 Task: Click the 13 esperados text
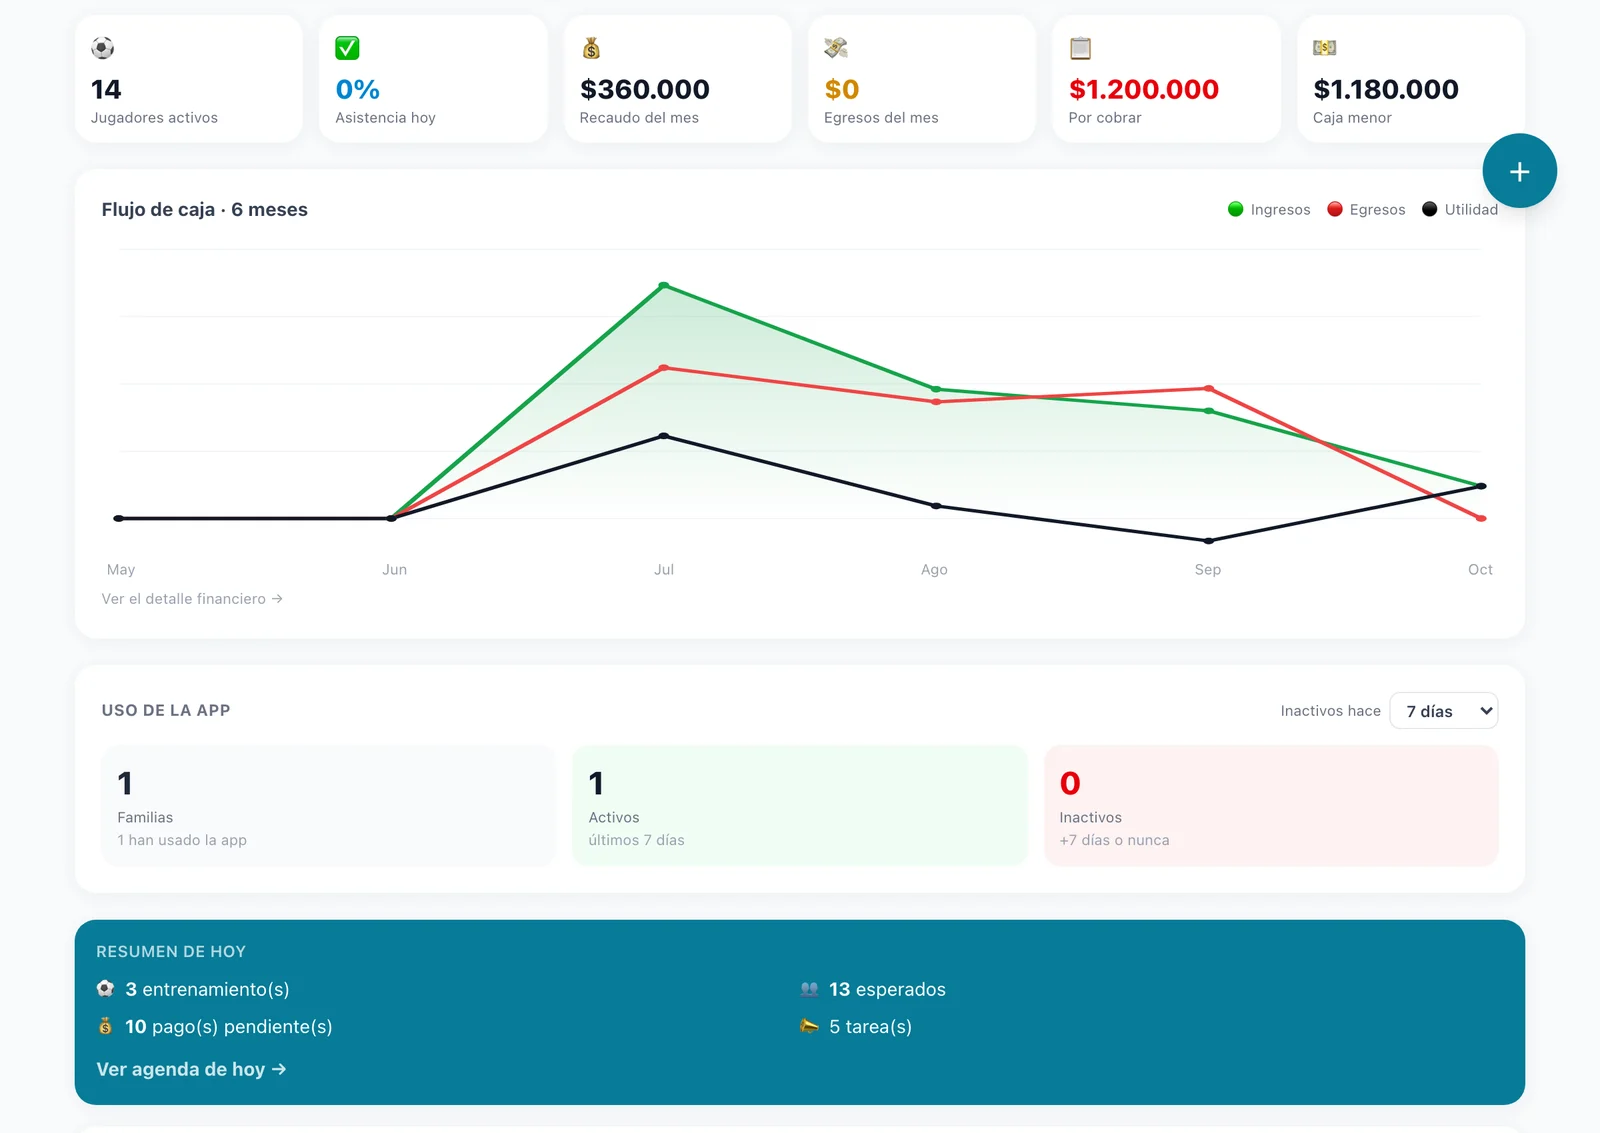click(887, 989)
